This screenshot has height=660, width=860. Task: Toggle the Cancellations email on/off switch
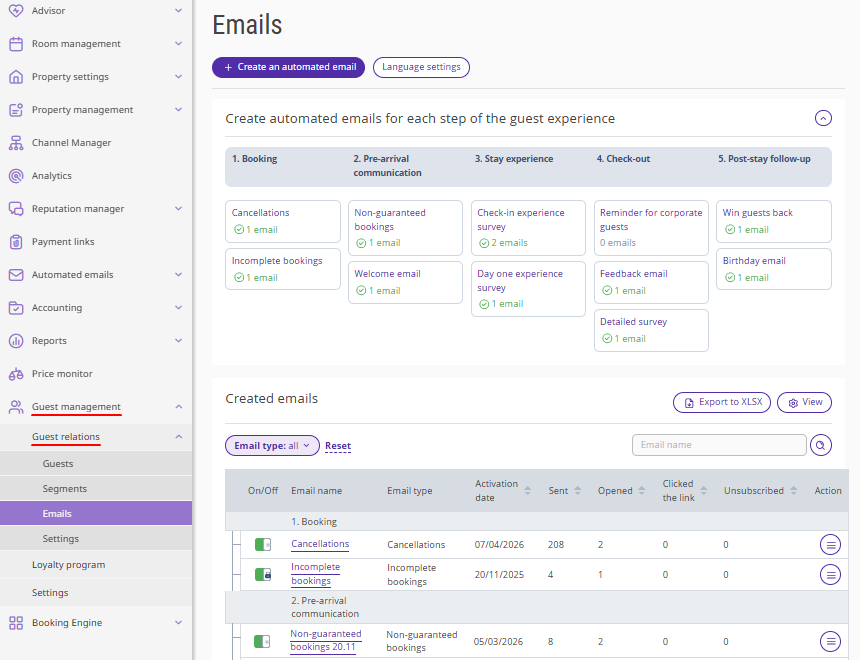coord(263,545)
